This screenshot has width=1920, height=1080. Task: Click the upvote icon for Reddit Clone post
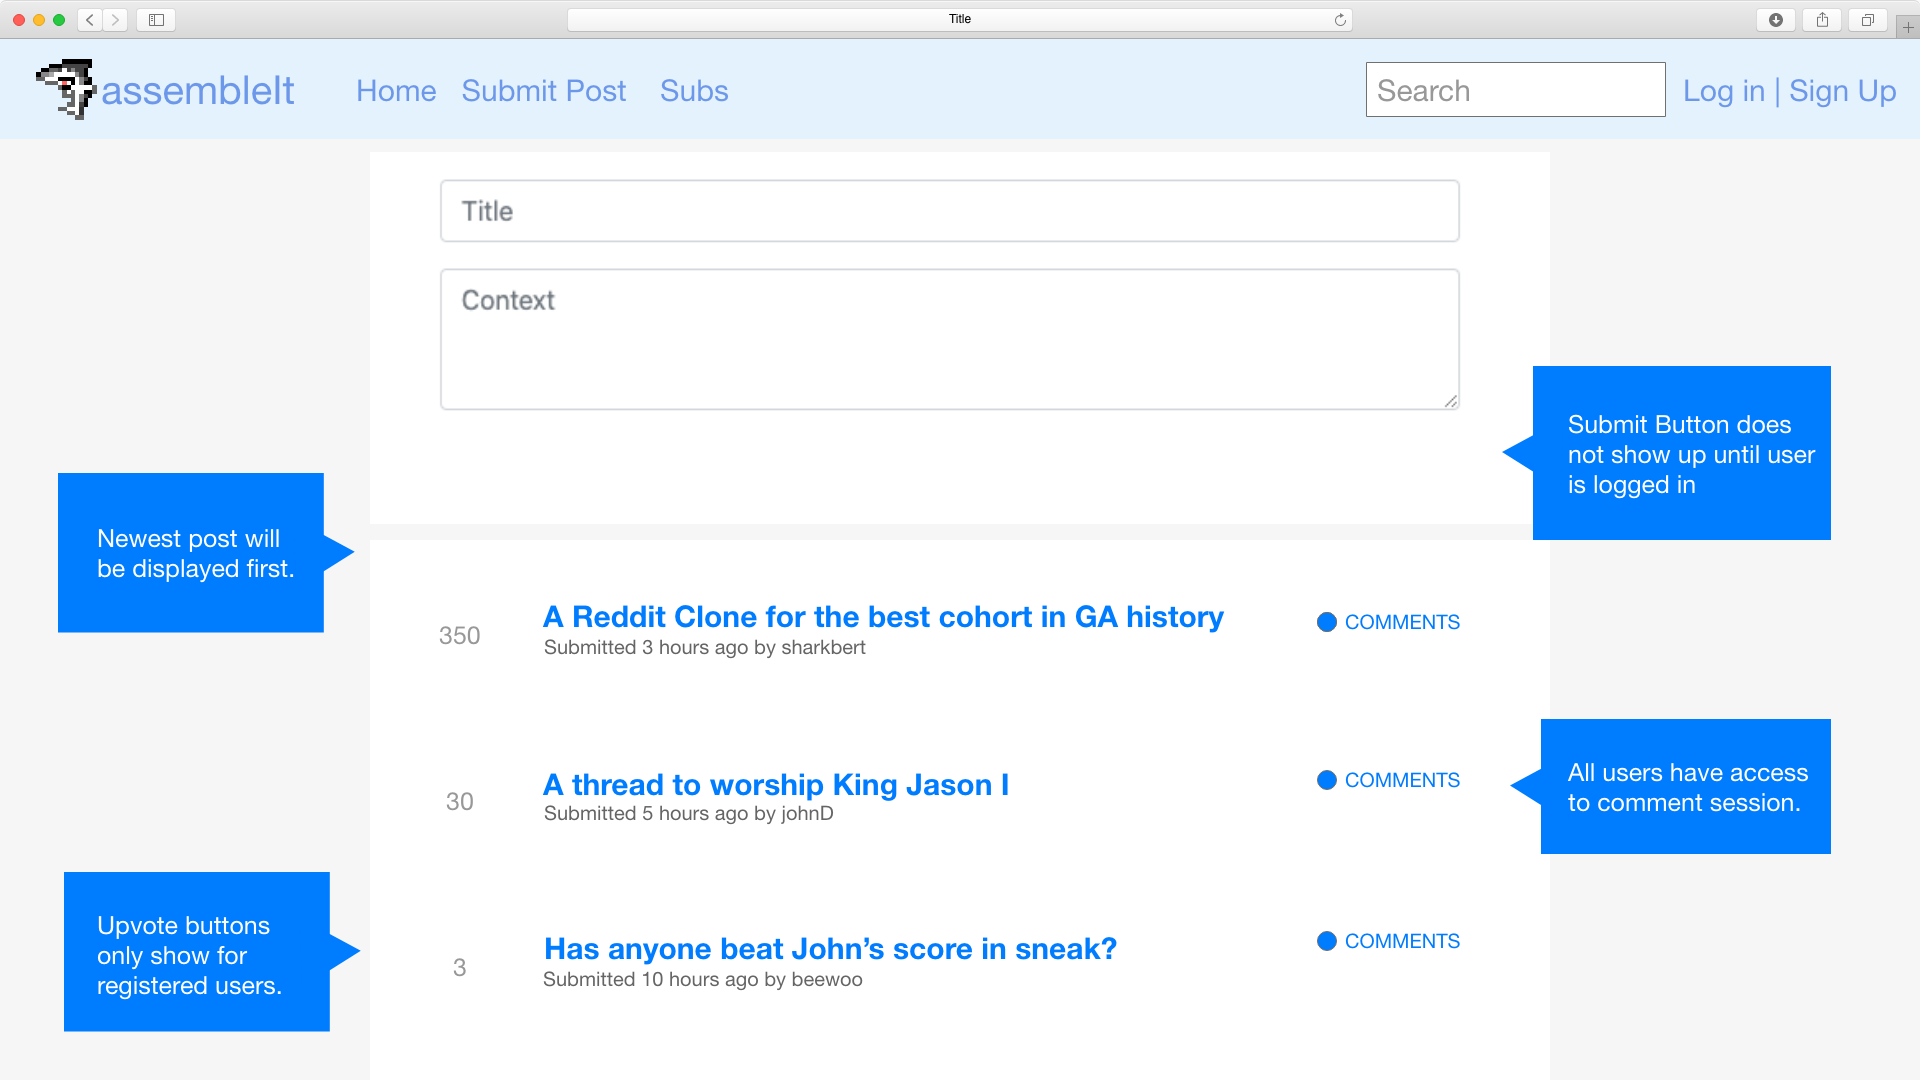point(460,607)
